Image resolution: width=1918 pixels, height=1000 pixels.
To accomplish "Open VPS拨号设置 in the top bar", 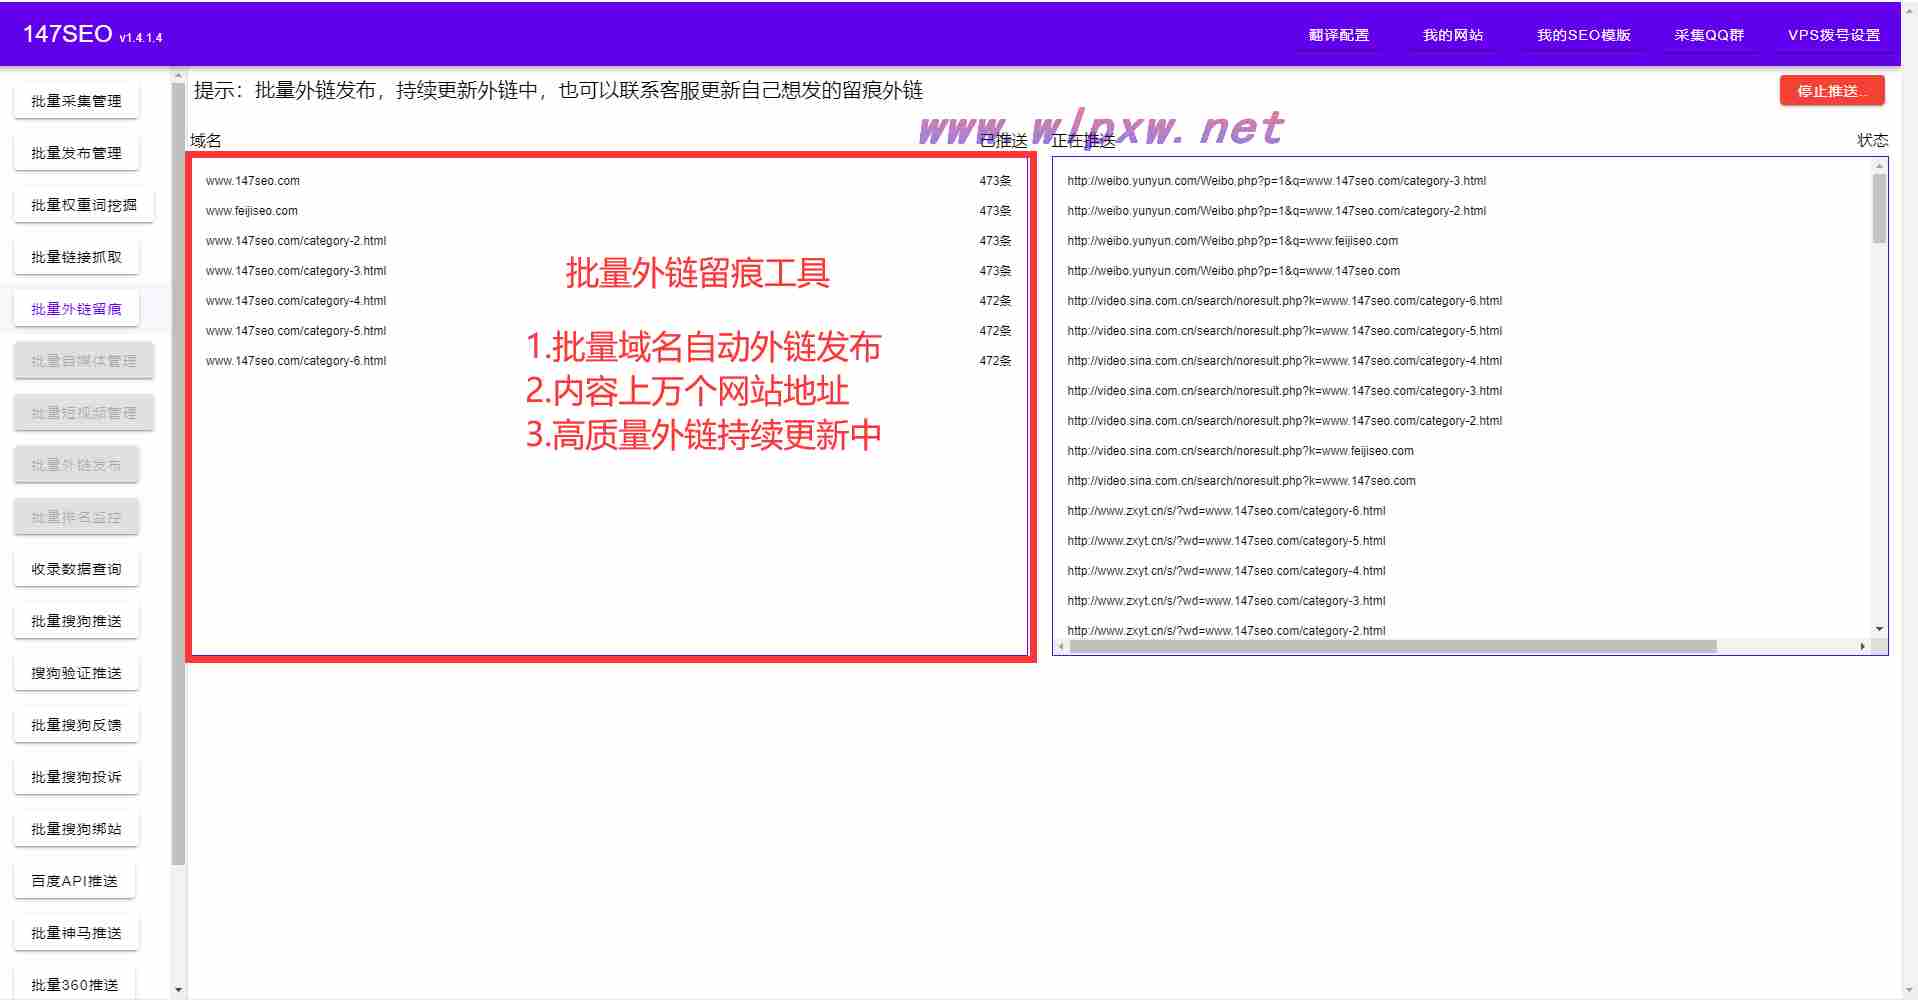I will 1833,35.
